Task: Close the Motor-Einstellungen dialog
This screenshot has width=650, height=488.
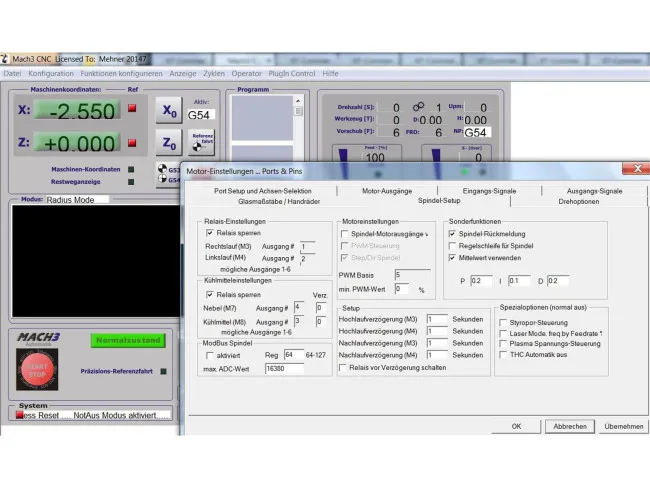Action: 637,168
